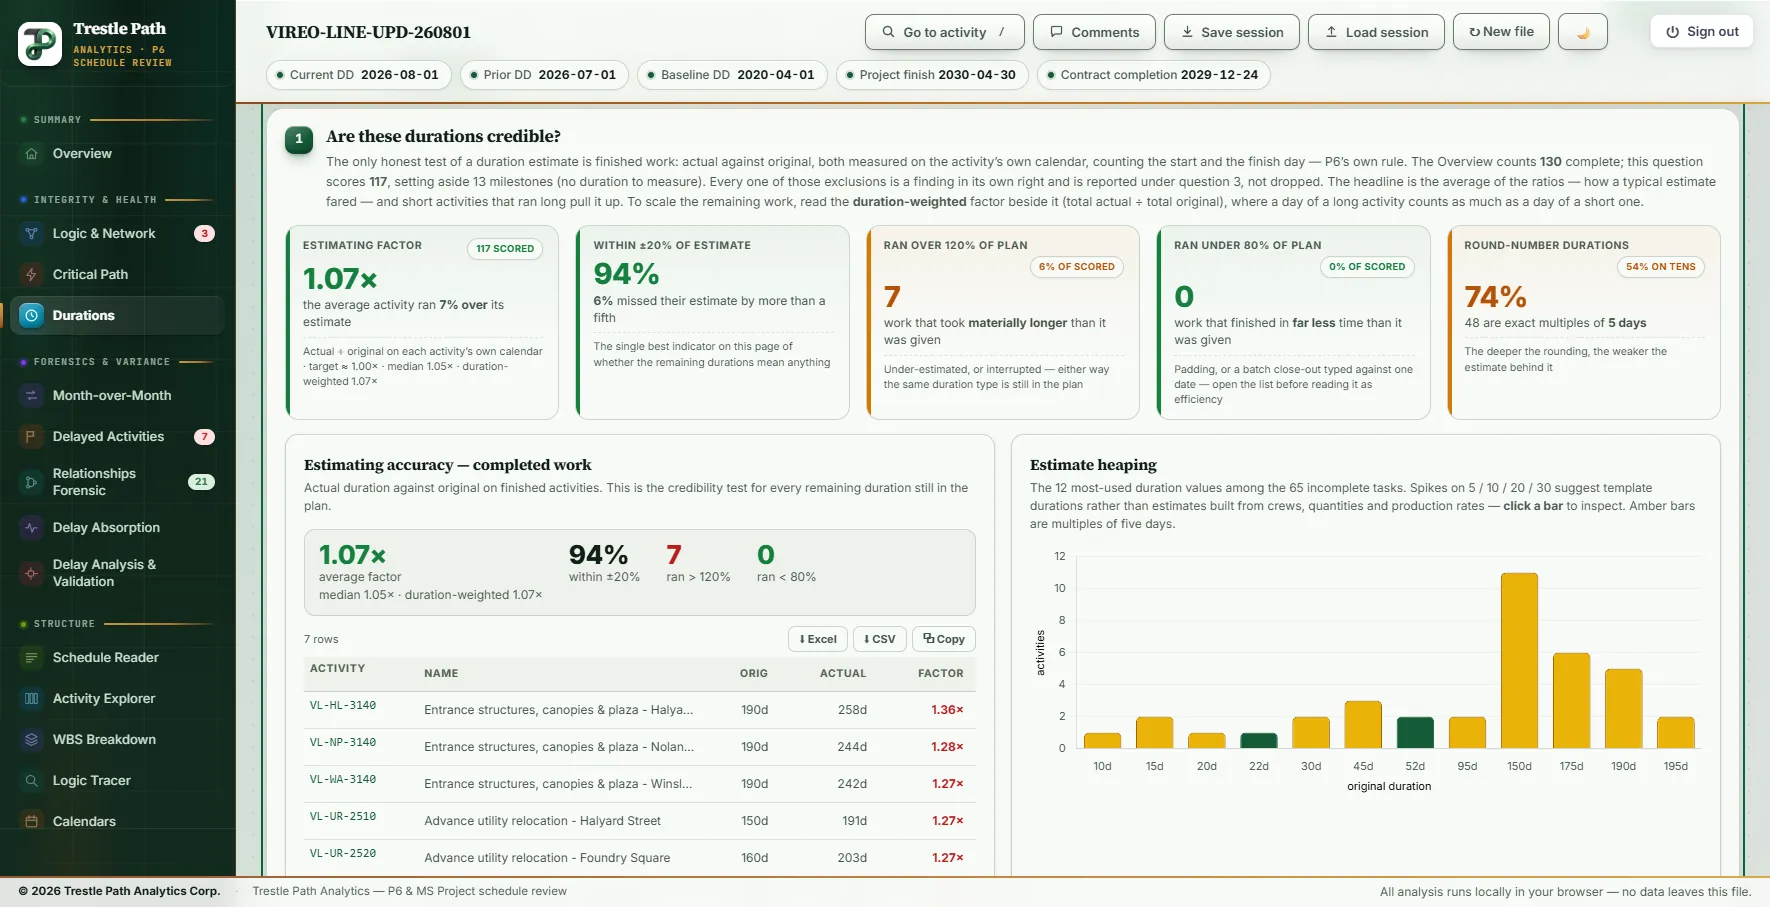This screenshot has height=907, width=1770.
Task: Click the Activity Explorer columns icon
Action: (31, 699)
